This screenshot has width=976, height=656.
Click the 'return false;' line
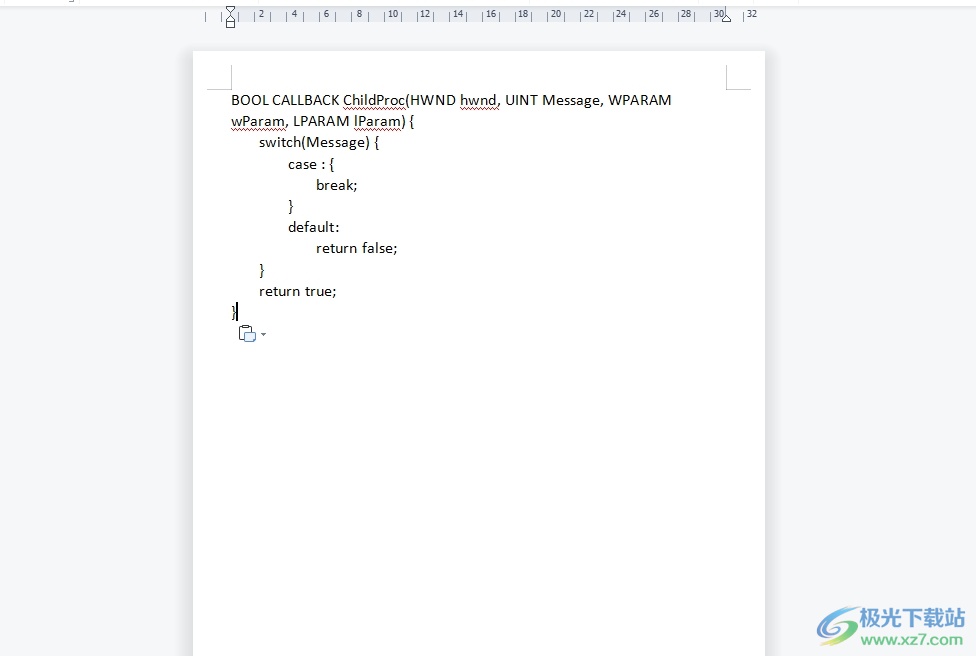(356, 248)
